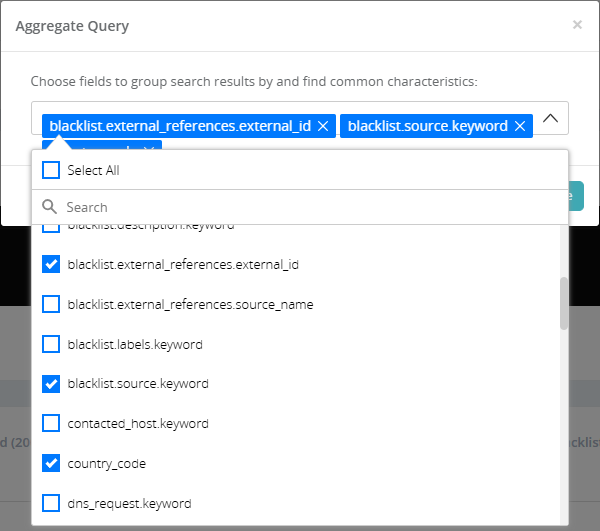
Task: Check the partially visible blacklist.description.keyword option
Action: [51, 228]
